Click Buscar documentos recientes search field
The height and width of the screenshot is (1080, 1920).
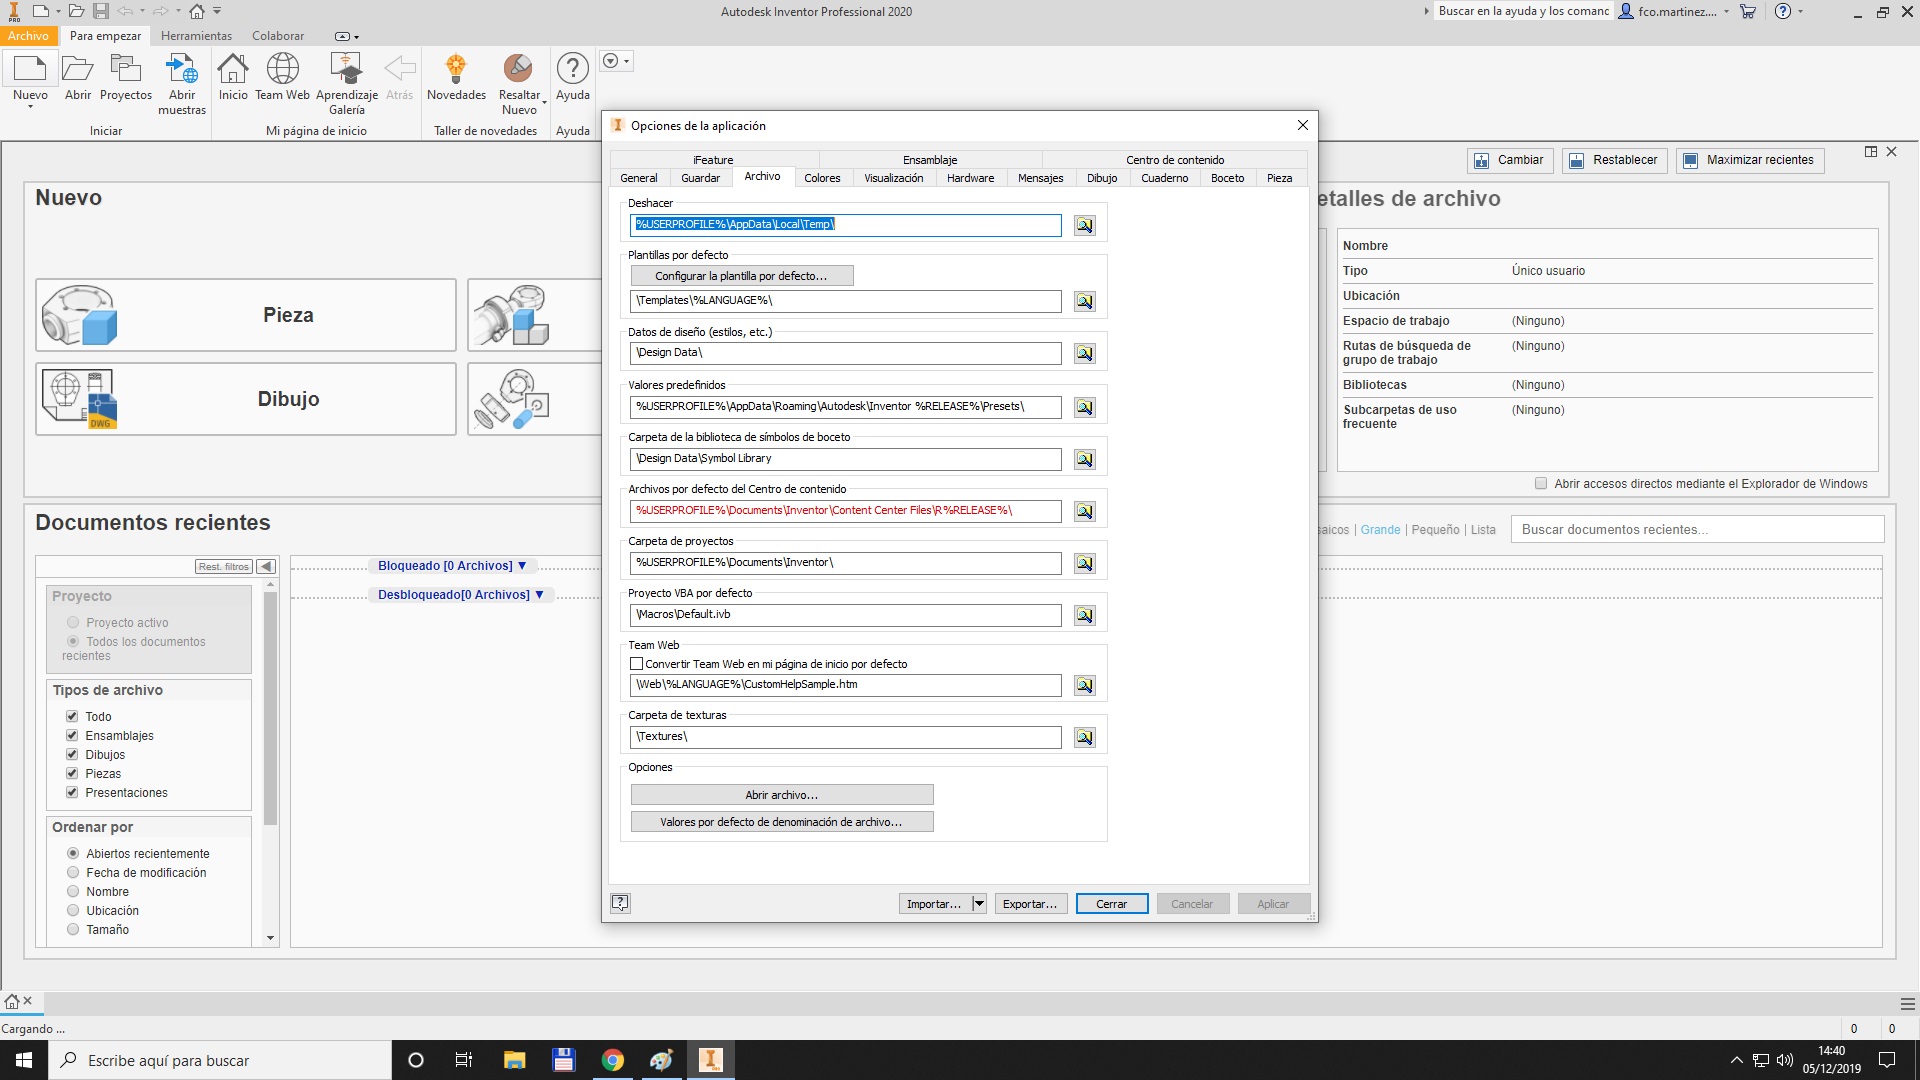[x=1698, y=530]
